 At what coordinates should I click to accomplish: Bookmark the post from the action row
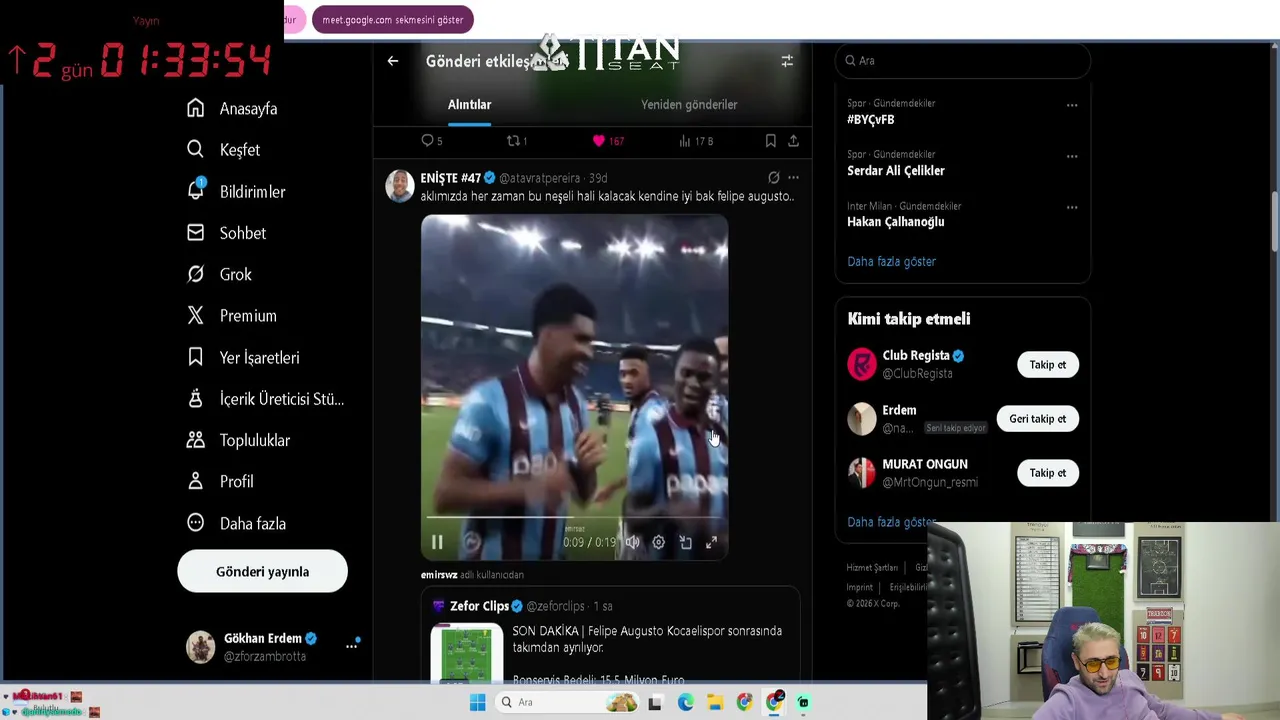tap(770, 141)
